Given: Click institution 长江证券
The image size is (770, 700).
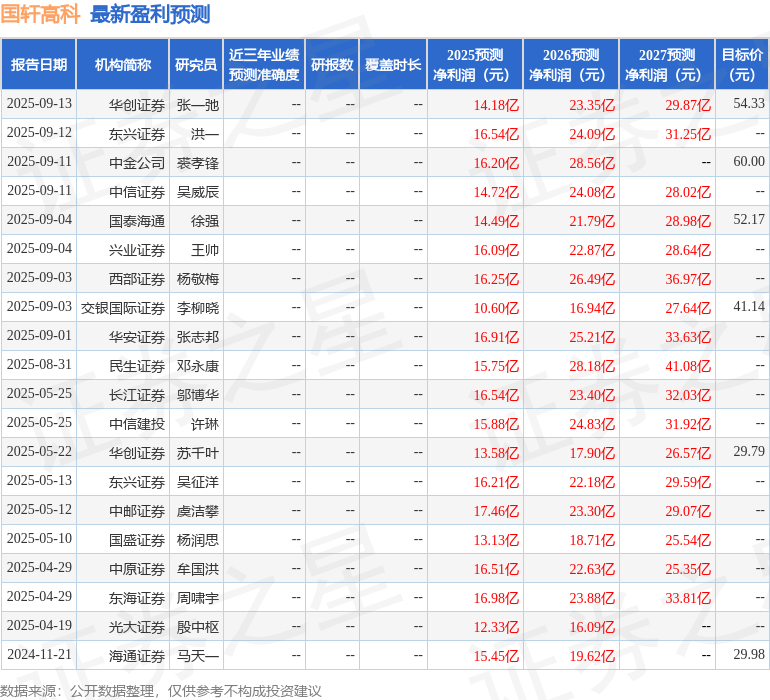Looking at the screenshot, I should [x=137, y=395].
